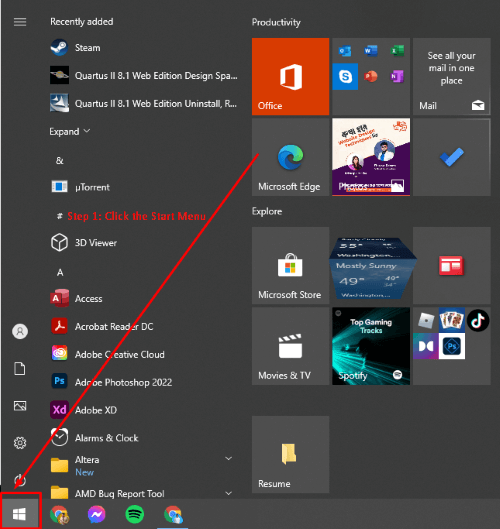Open Spotify on the taskbar
500x529 pixels.
(135, 514)
